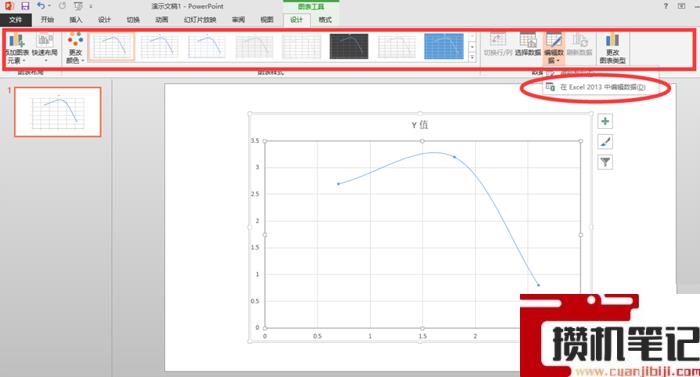
Task: Switch to the 动画 (Animations) tab
Action: point(162,20)
